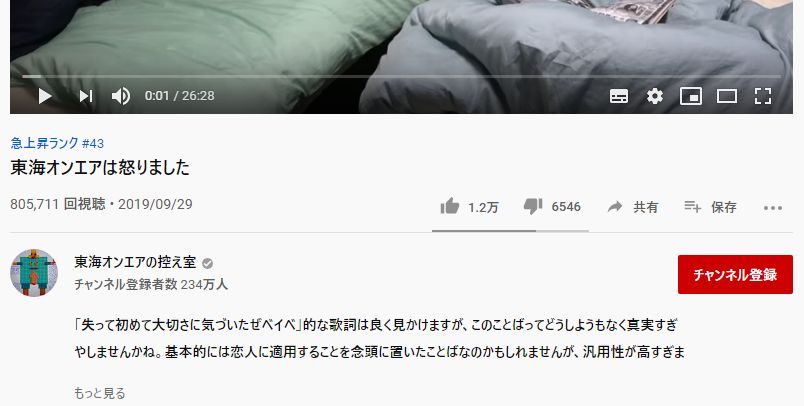804x406 pixels.
Task: Expand the description with もっと見る
Action: click(x=99, y=393)
